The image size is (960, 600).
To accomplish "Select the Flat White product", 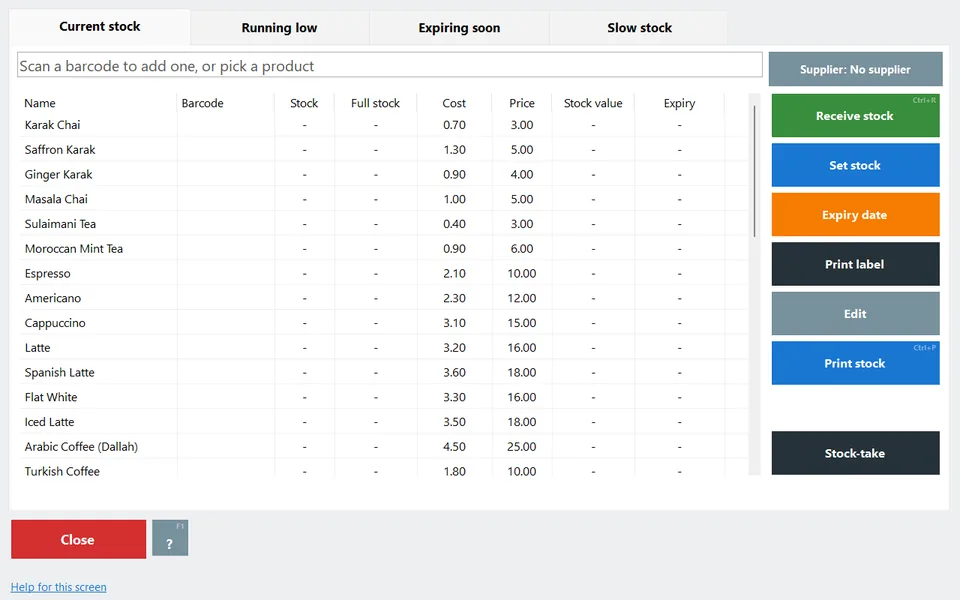I will coord(384,397).
